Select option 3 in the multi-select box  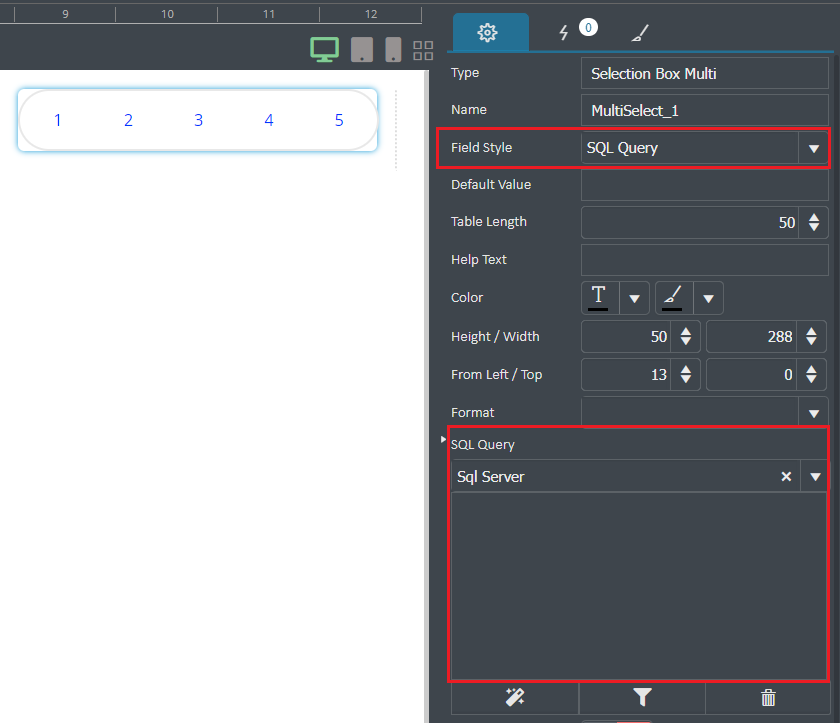pos(198,120)
